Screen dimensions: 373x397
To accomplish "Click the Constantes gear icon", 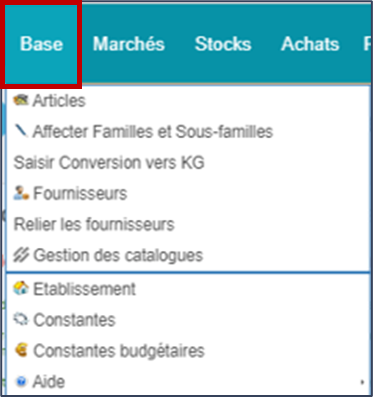I will (x=21, y=320).
